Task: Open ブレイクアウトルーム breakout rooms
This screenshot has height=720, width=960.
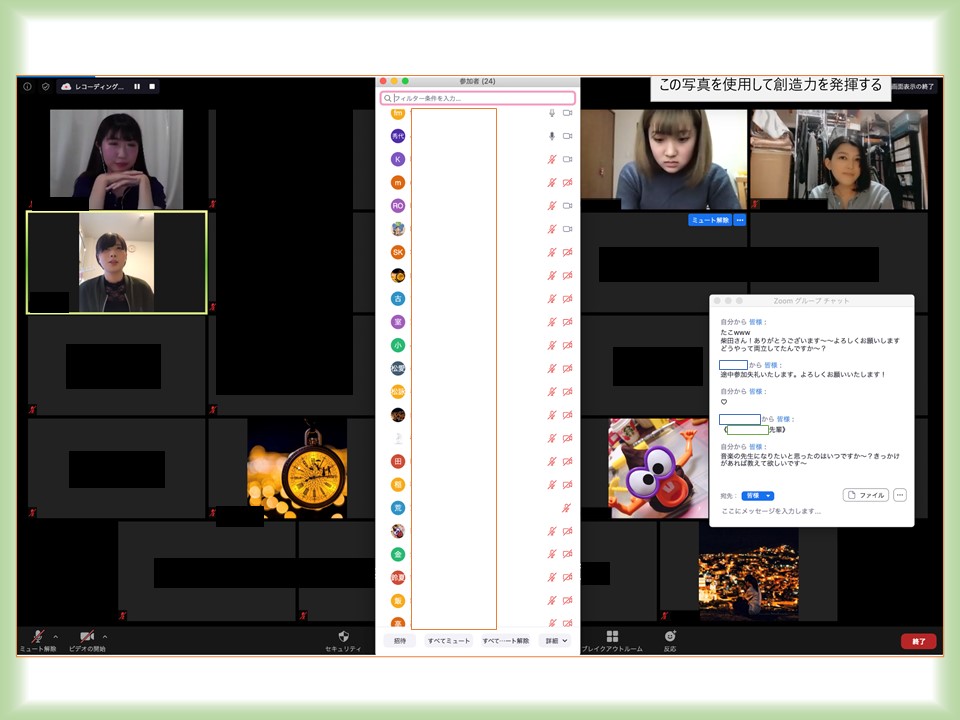Action: pyautogui.click(x=612, y=641)
